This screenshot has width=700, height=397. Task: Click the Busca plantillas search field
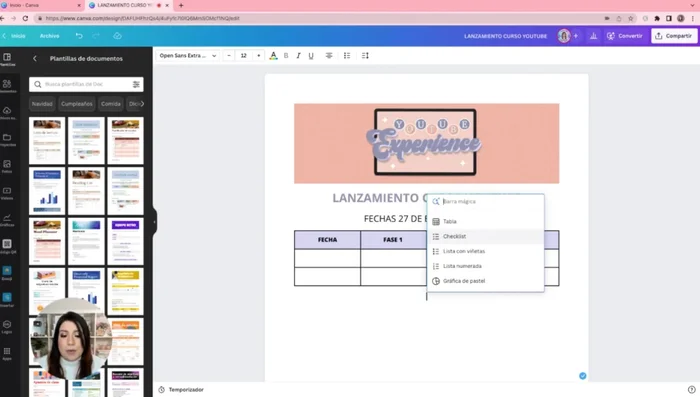pyautogui.click(x=86, y=84)
